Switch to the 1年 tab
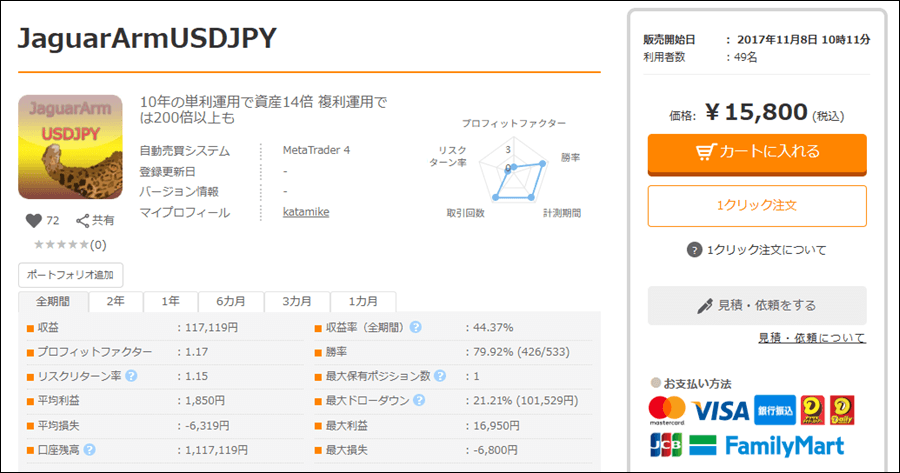900x473 pixels. click(170, 301)
